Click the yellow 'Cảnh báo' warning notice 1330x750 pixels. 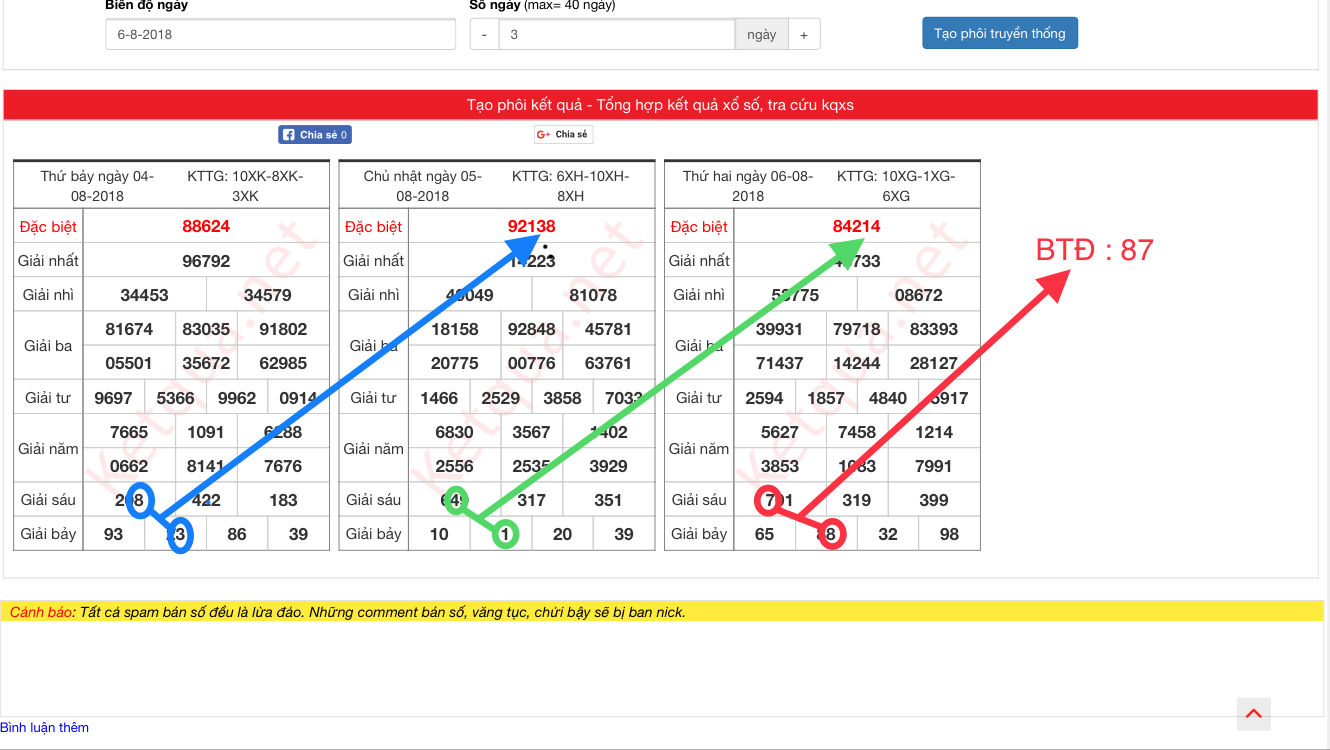(662, 612)
